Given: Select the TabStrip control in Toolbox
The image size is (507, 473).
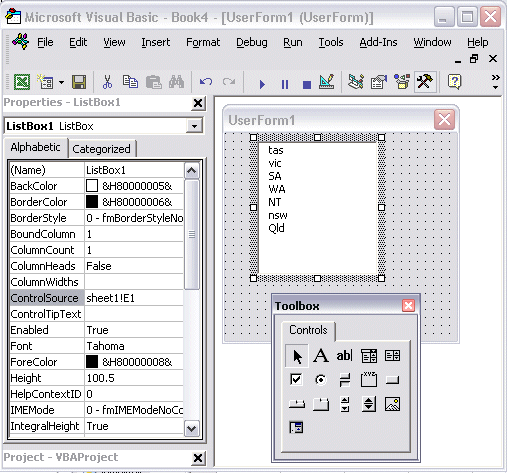Looking at the screenshot, I should [297, 404].
